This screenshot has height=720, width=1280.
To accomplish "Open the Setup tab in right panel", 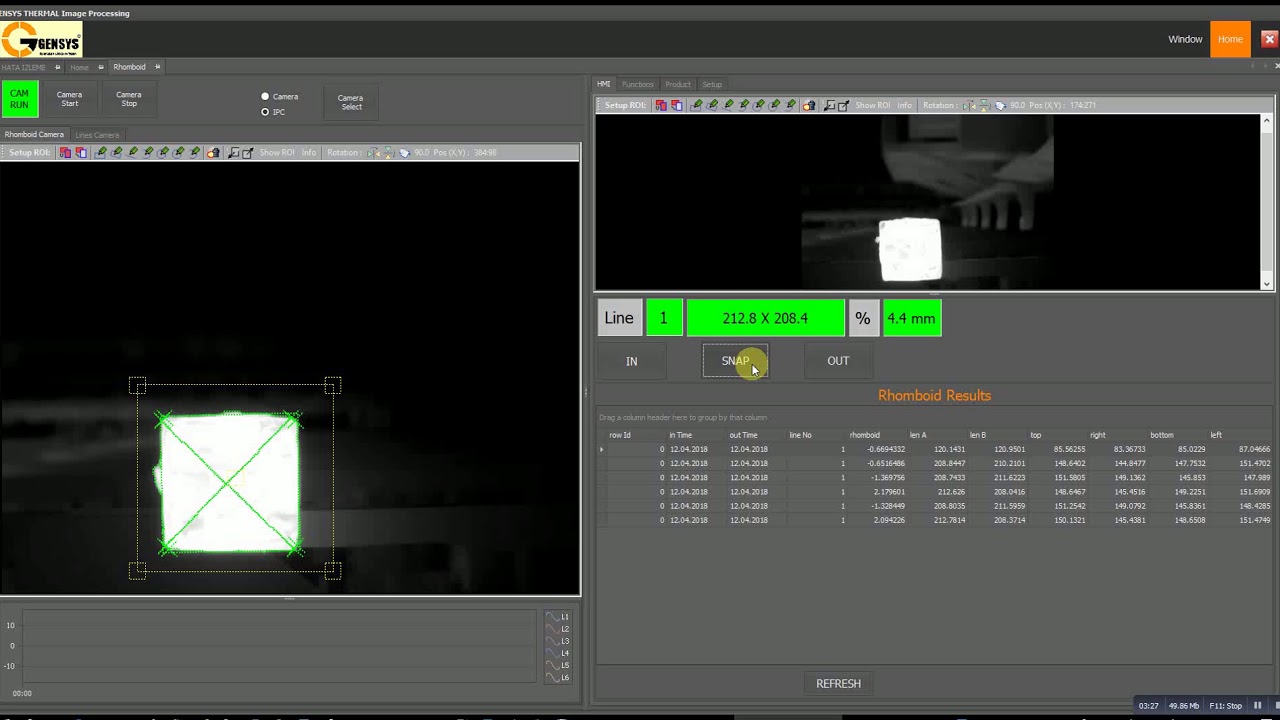I will (712, 84).
